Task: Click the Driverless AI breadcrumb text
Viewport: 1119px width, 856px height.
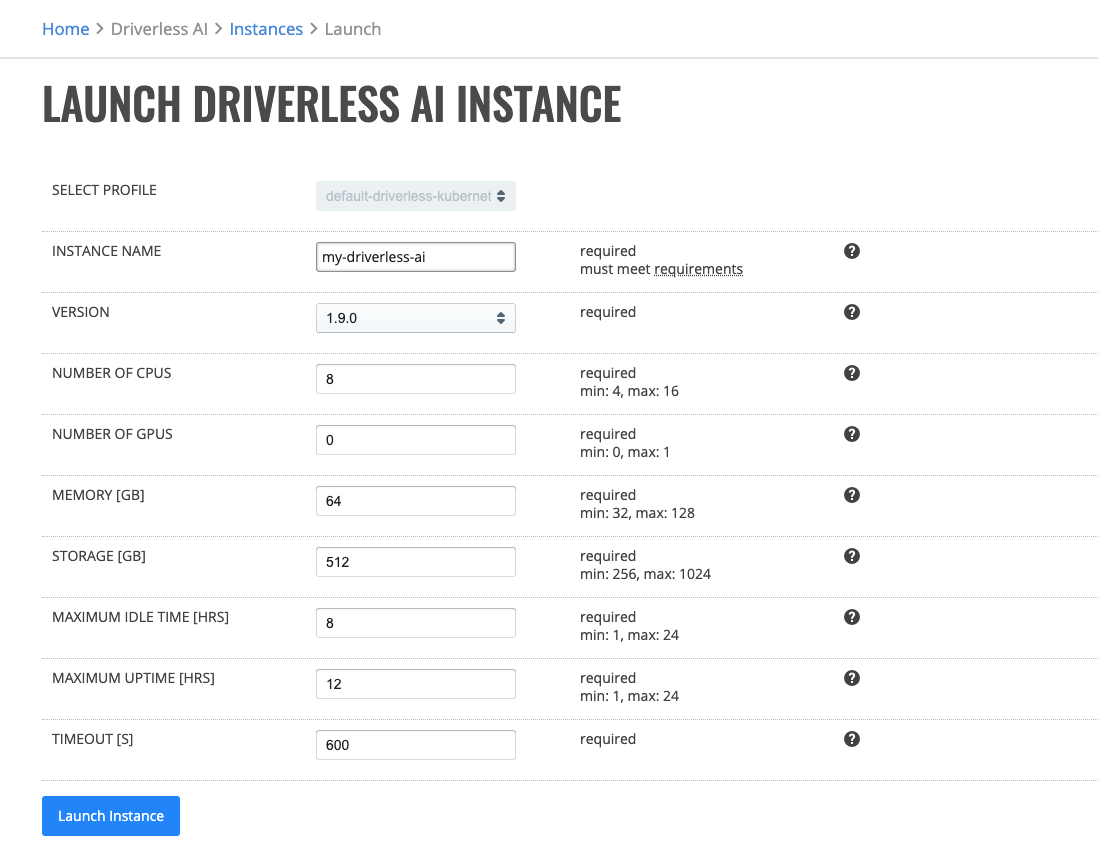Action: [x=159, y=29]
